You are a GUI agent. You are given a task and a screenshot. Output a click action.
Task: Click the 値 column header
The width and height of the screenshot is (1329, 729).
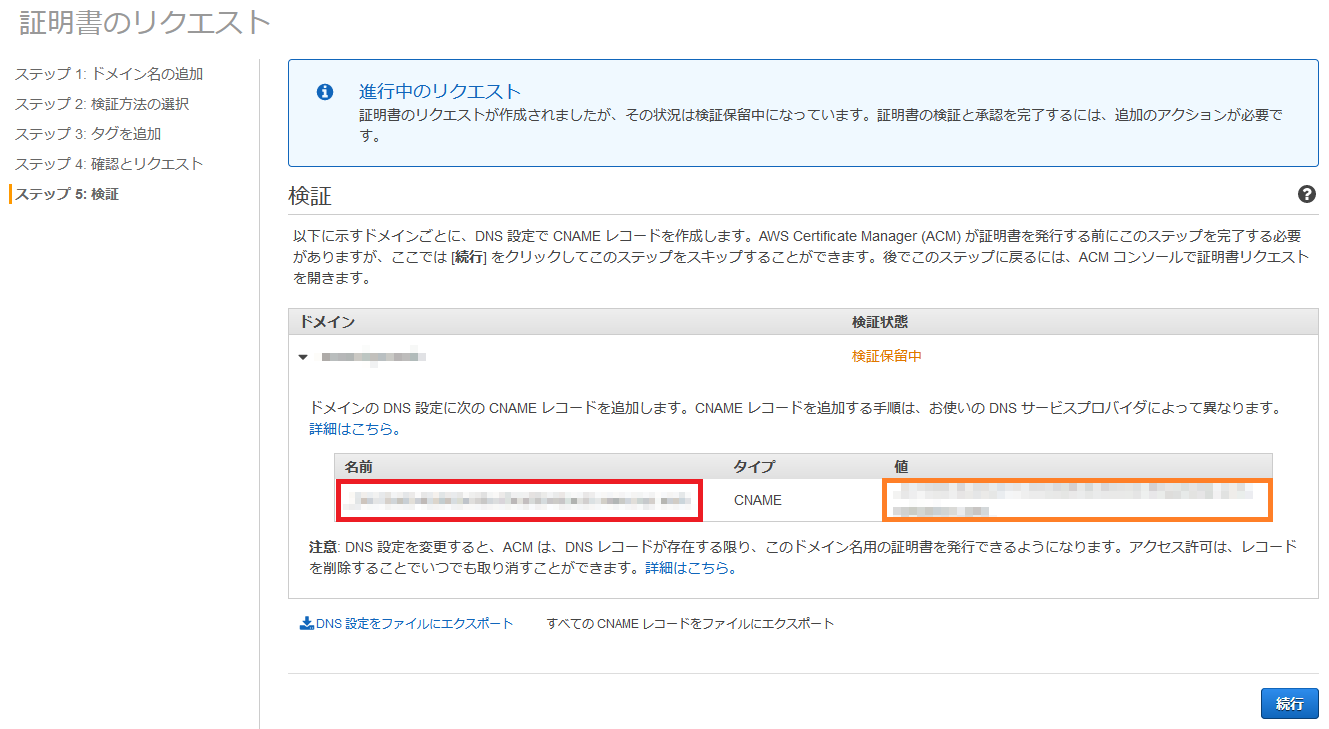901,466
